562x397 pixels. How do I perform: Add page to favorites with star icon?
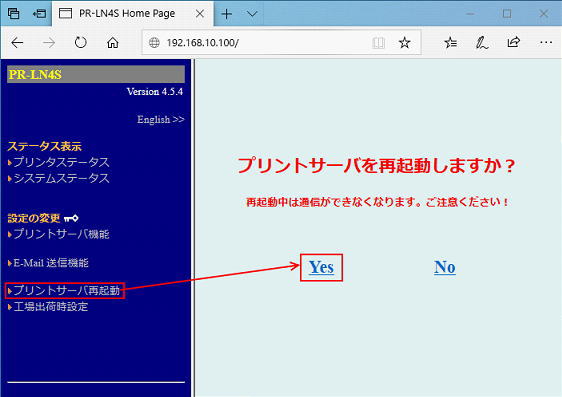(404, 43)
